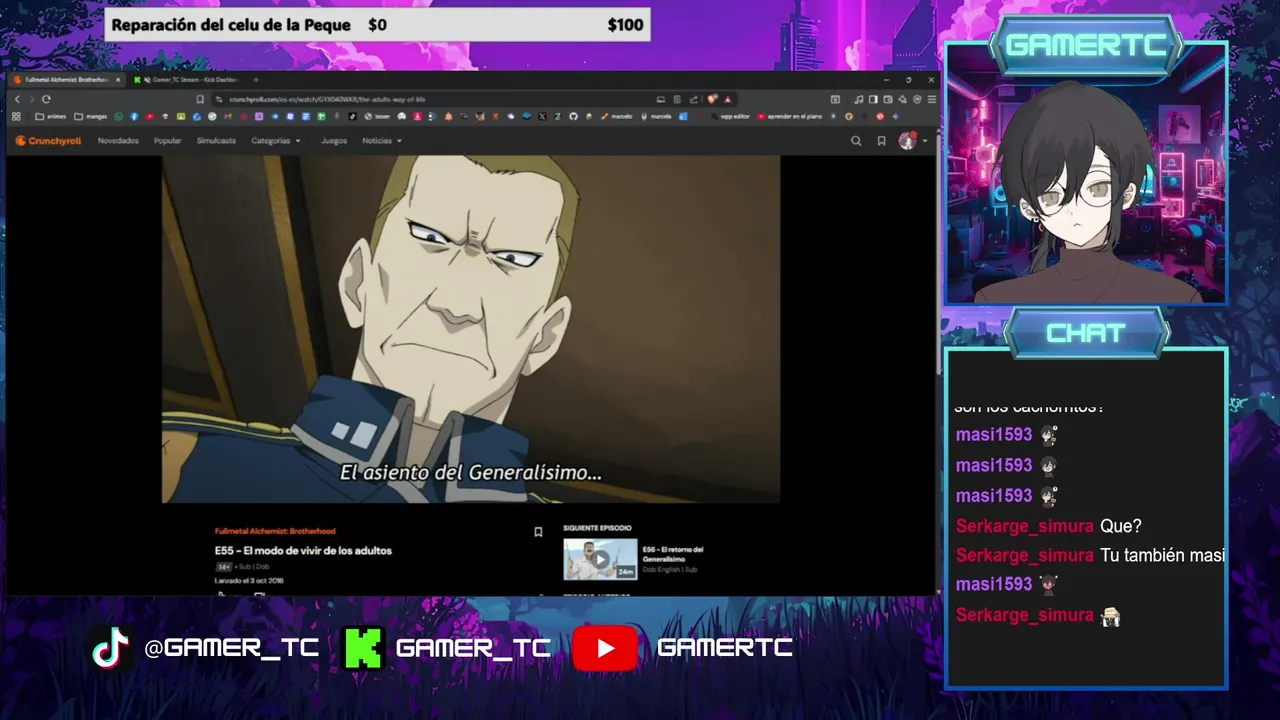Open the Gmail bookmark

[x=228, y=116]
